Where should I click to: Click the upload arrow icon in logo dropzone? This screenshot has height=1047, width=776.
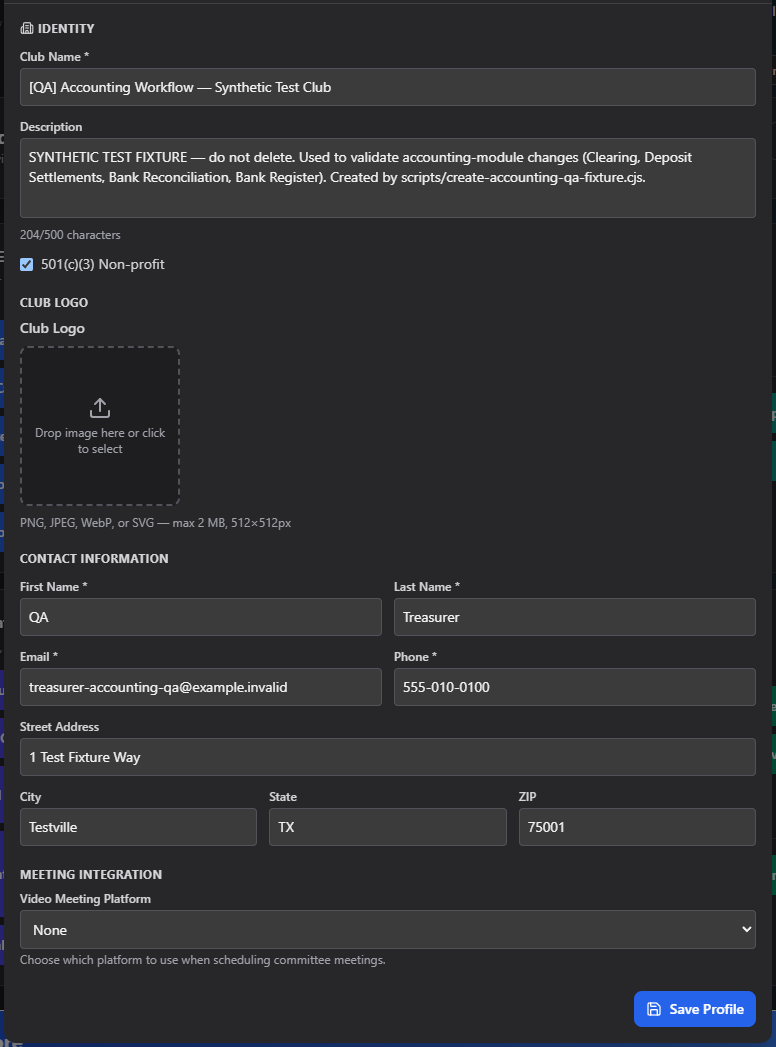coord(100,407)
